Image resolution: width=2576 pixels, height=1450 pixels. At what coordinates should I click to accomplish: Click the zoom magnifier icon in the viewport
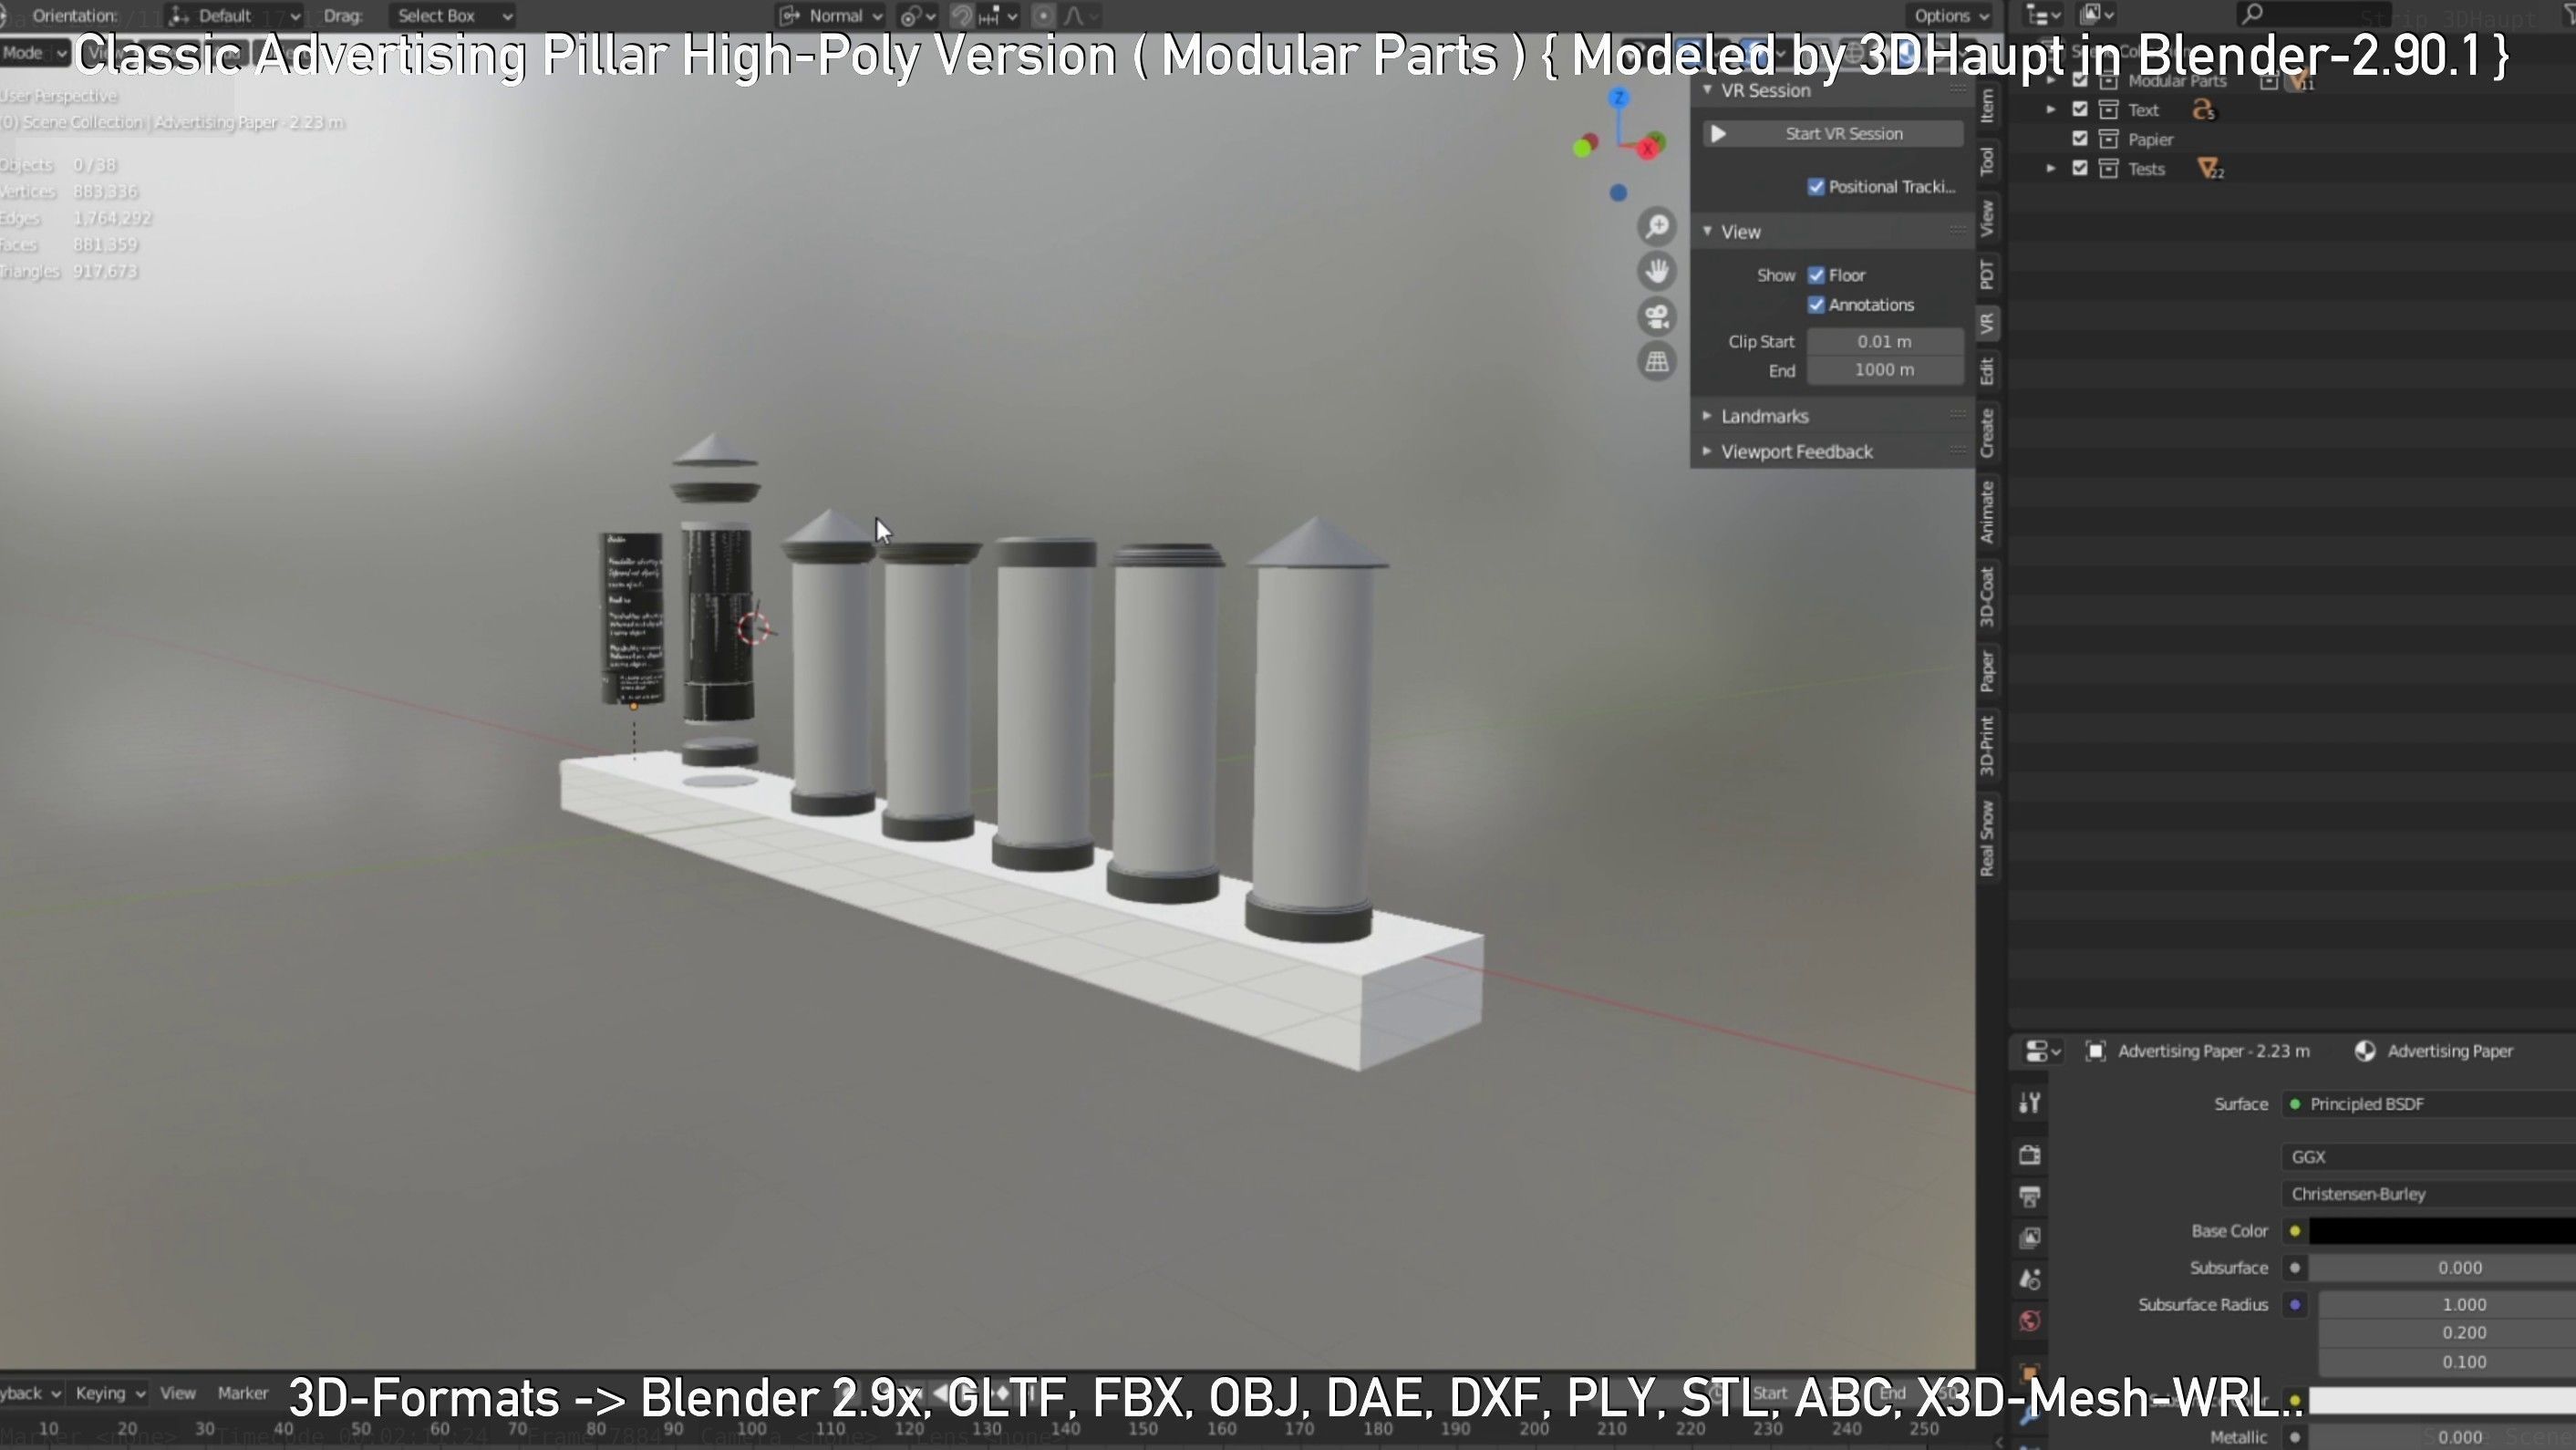point(1657,227)
